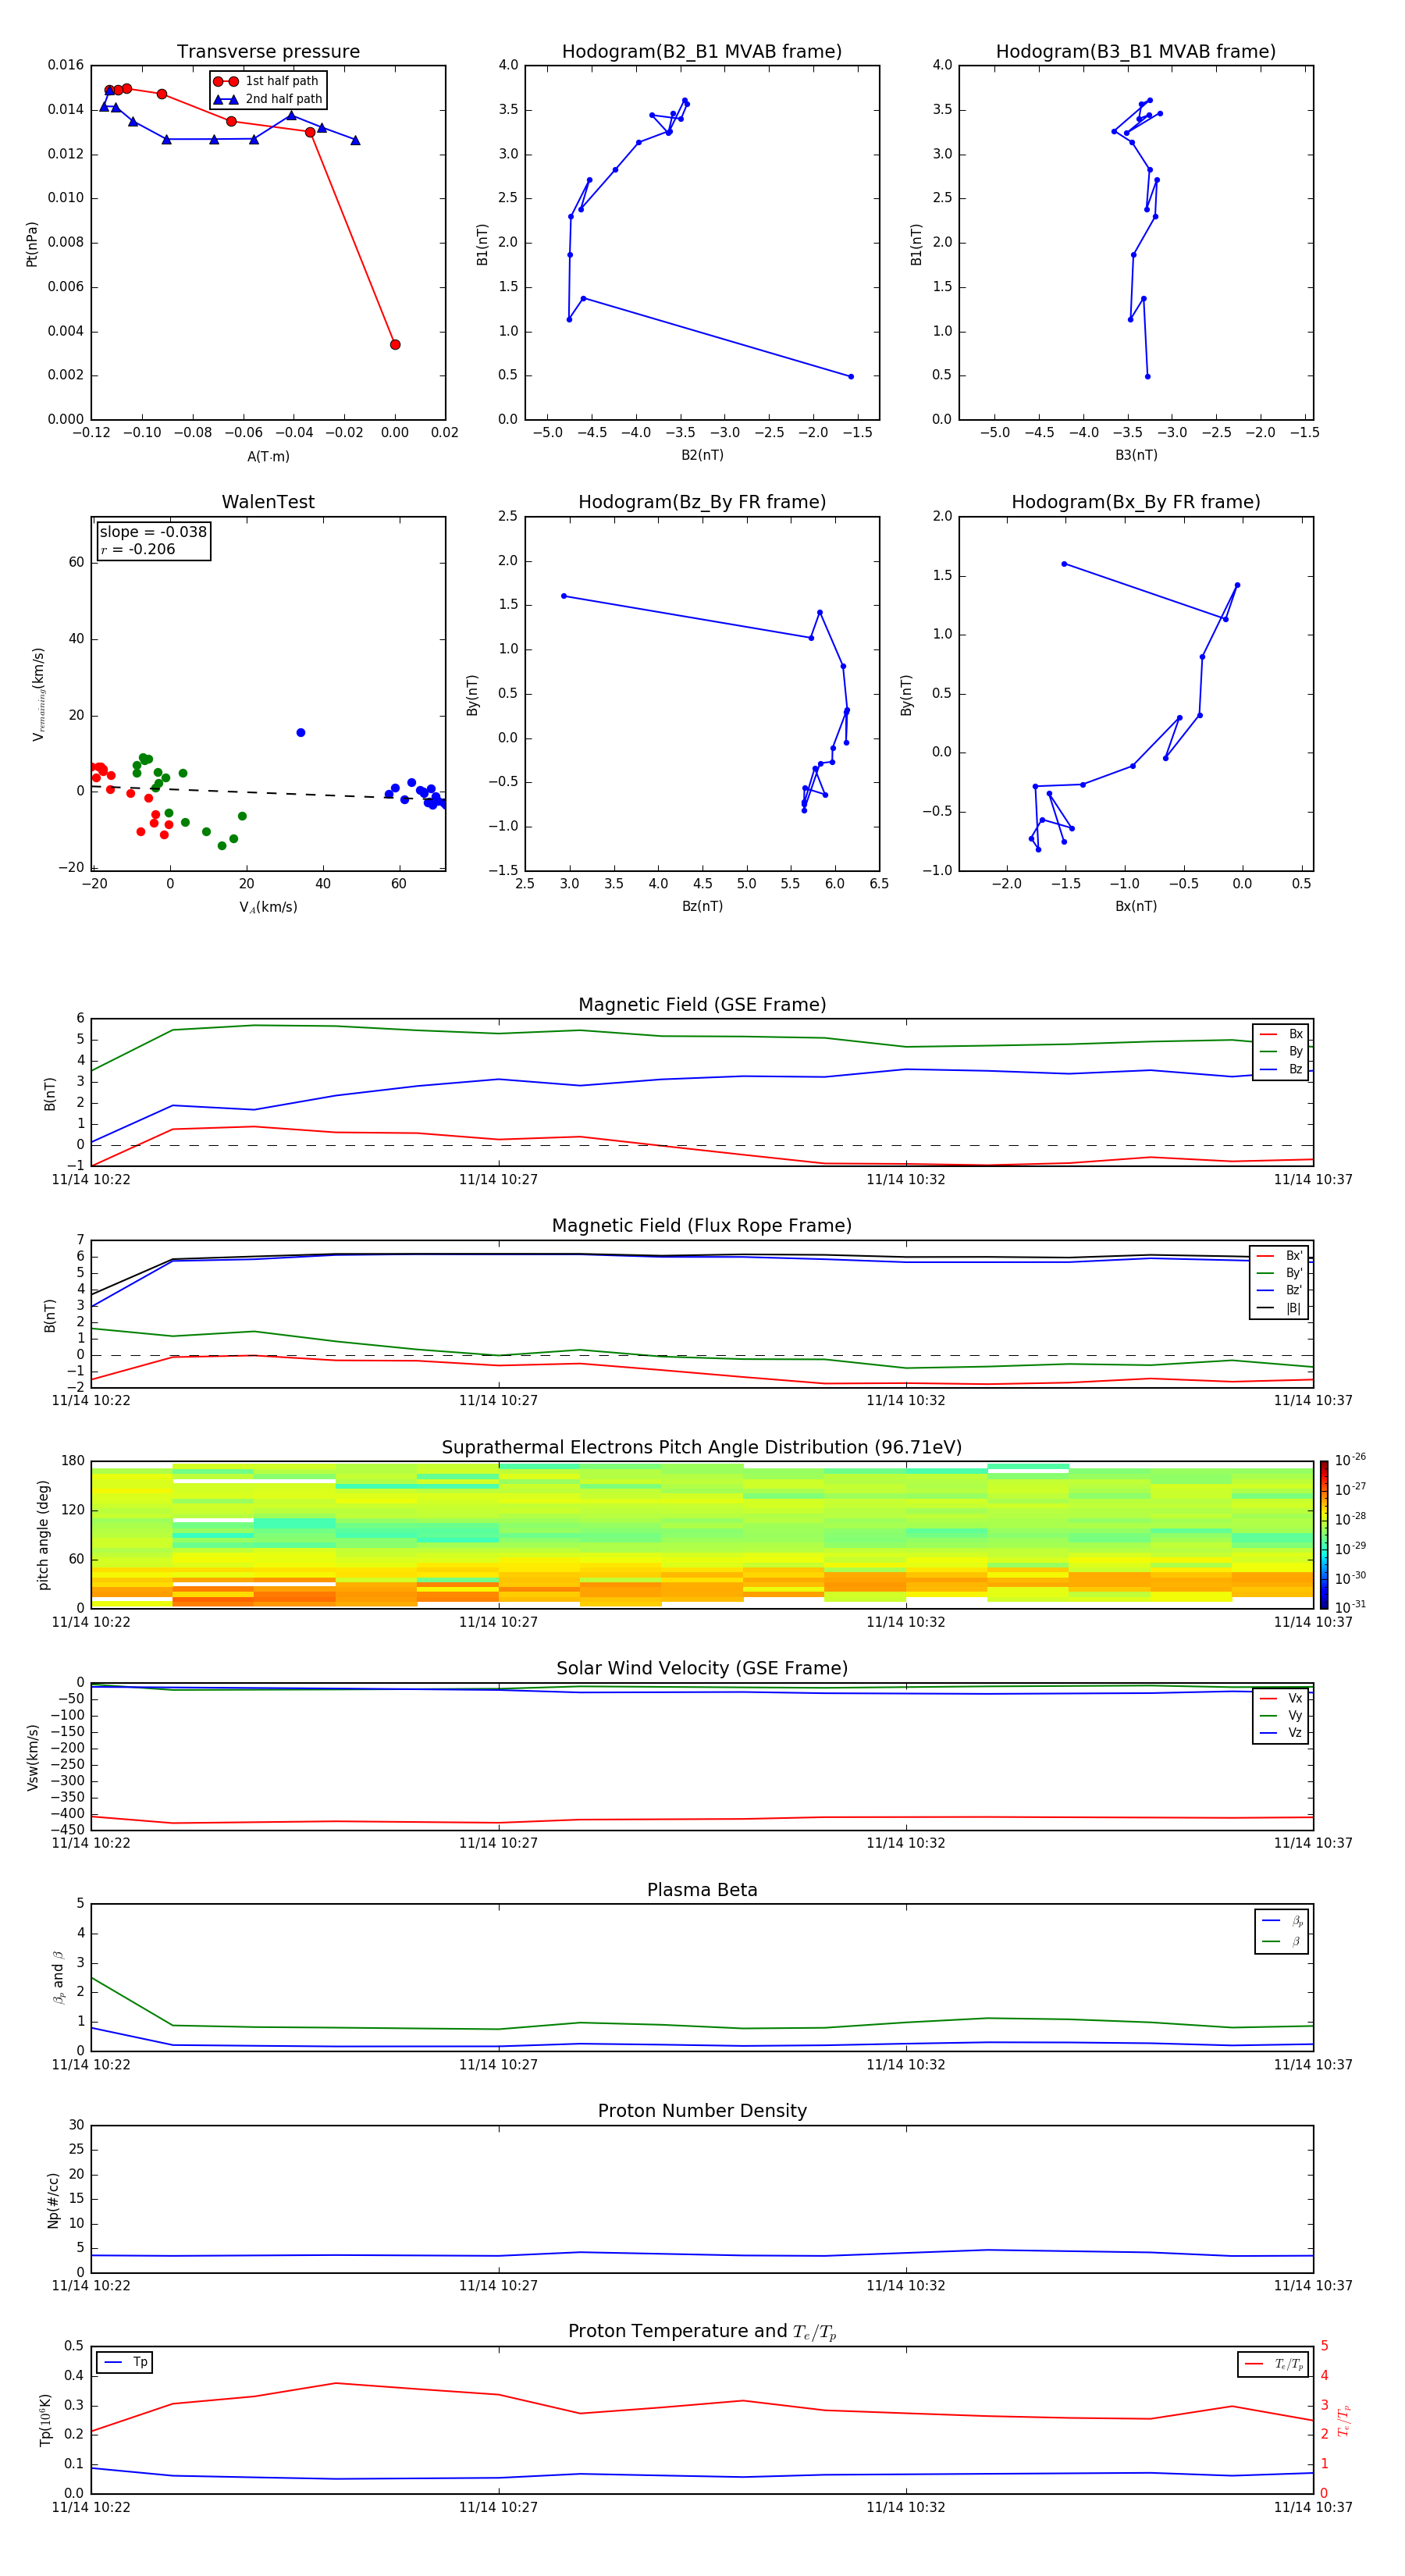Image resolution: width=1405 pixels, height=2576 pixels.
Task: Click the pitch angle color scale bar
Action: coord(1323,1534)
